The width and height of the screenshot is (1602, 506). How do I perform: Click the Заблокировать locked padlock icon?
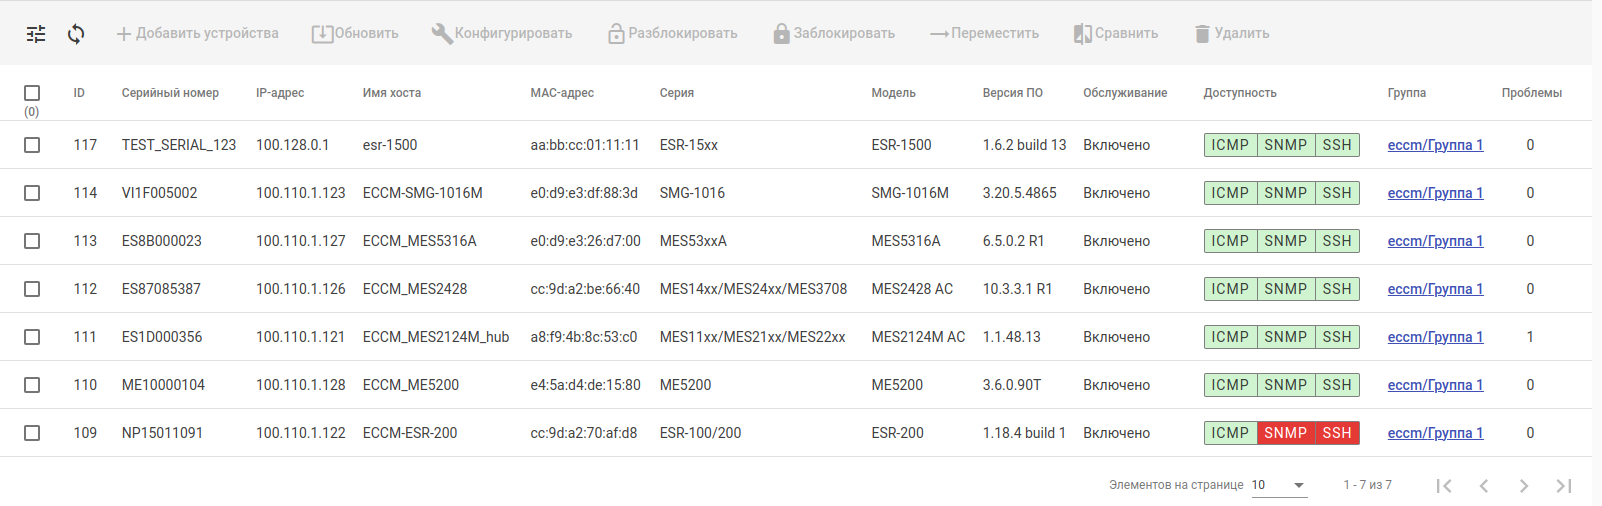click(x=781, y=34)
